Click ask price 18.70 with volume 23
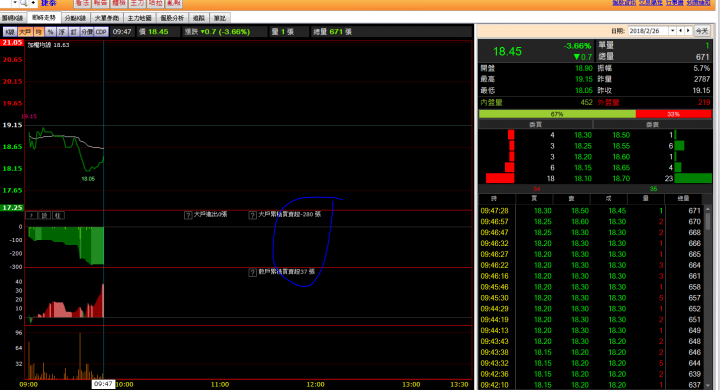720x390 pixels. [621, 179]
